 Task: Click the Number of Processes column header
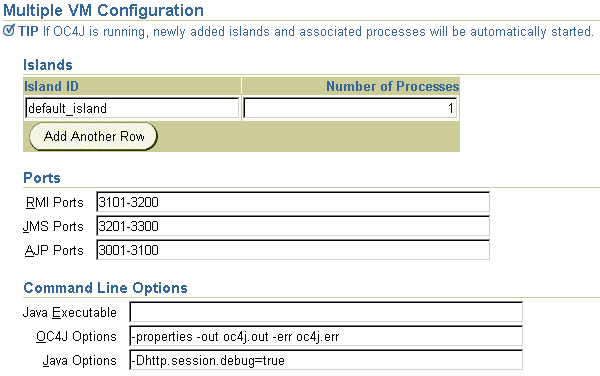[x=393, y=86]
